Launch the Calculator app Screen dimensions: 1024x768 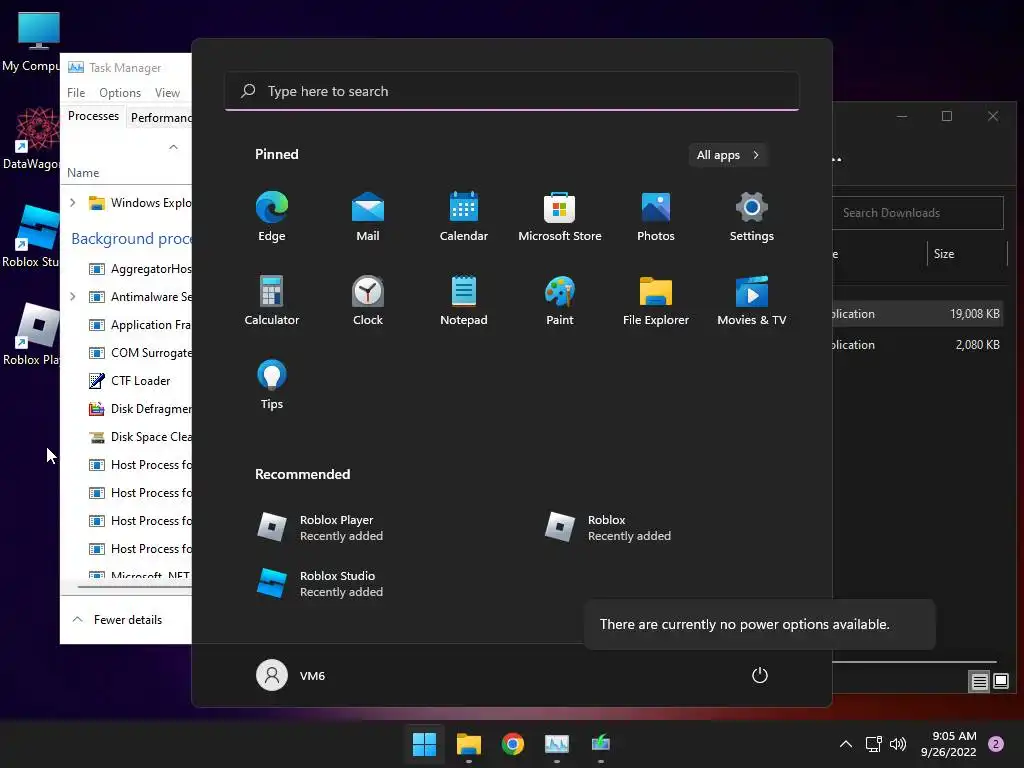click(272, 300)
